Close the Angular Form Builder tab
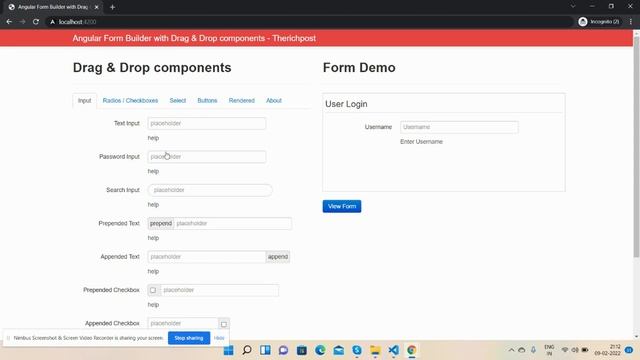 (96, 7)
